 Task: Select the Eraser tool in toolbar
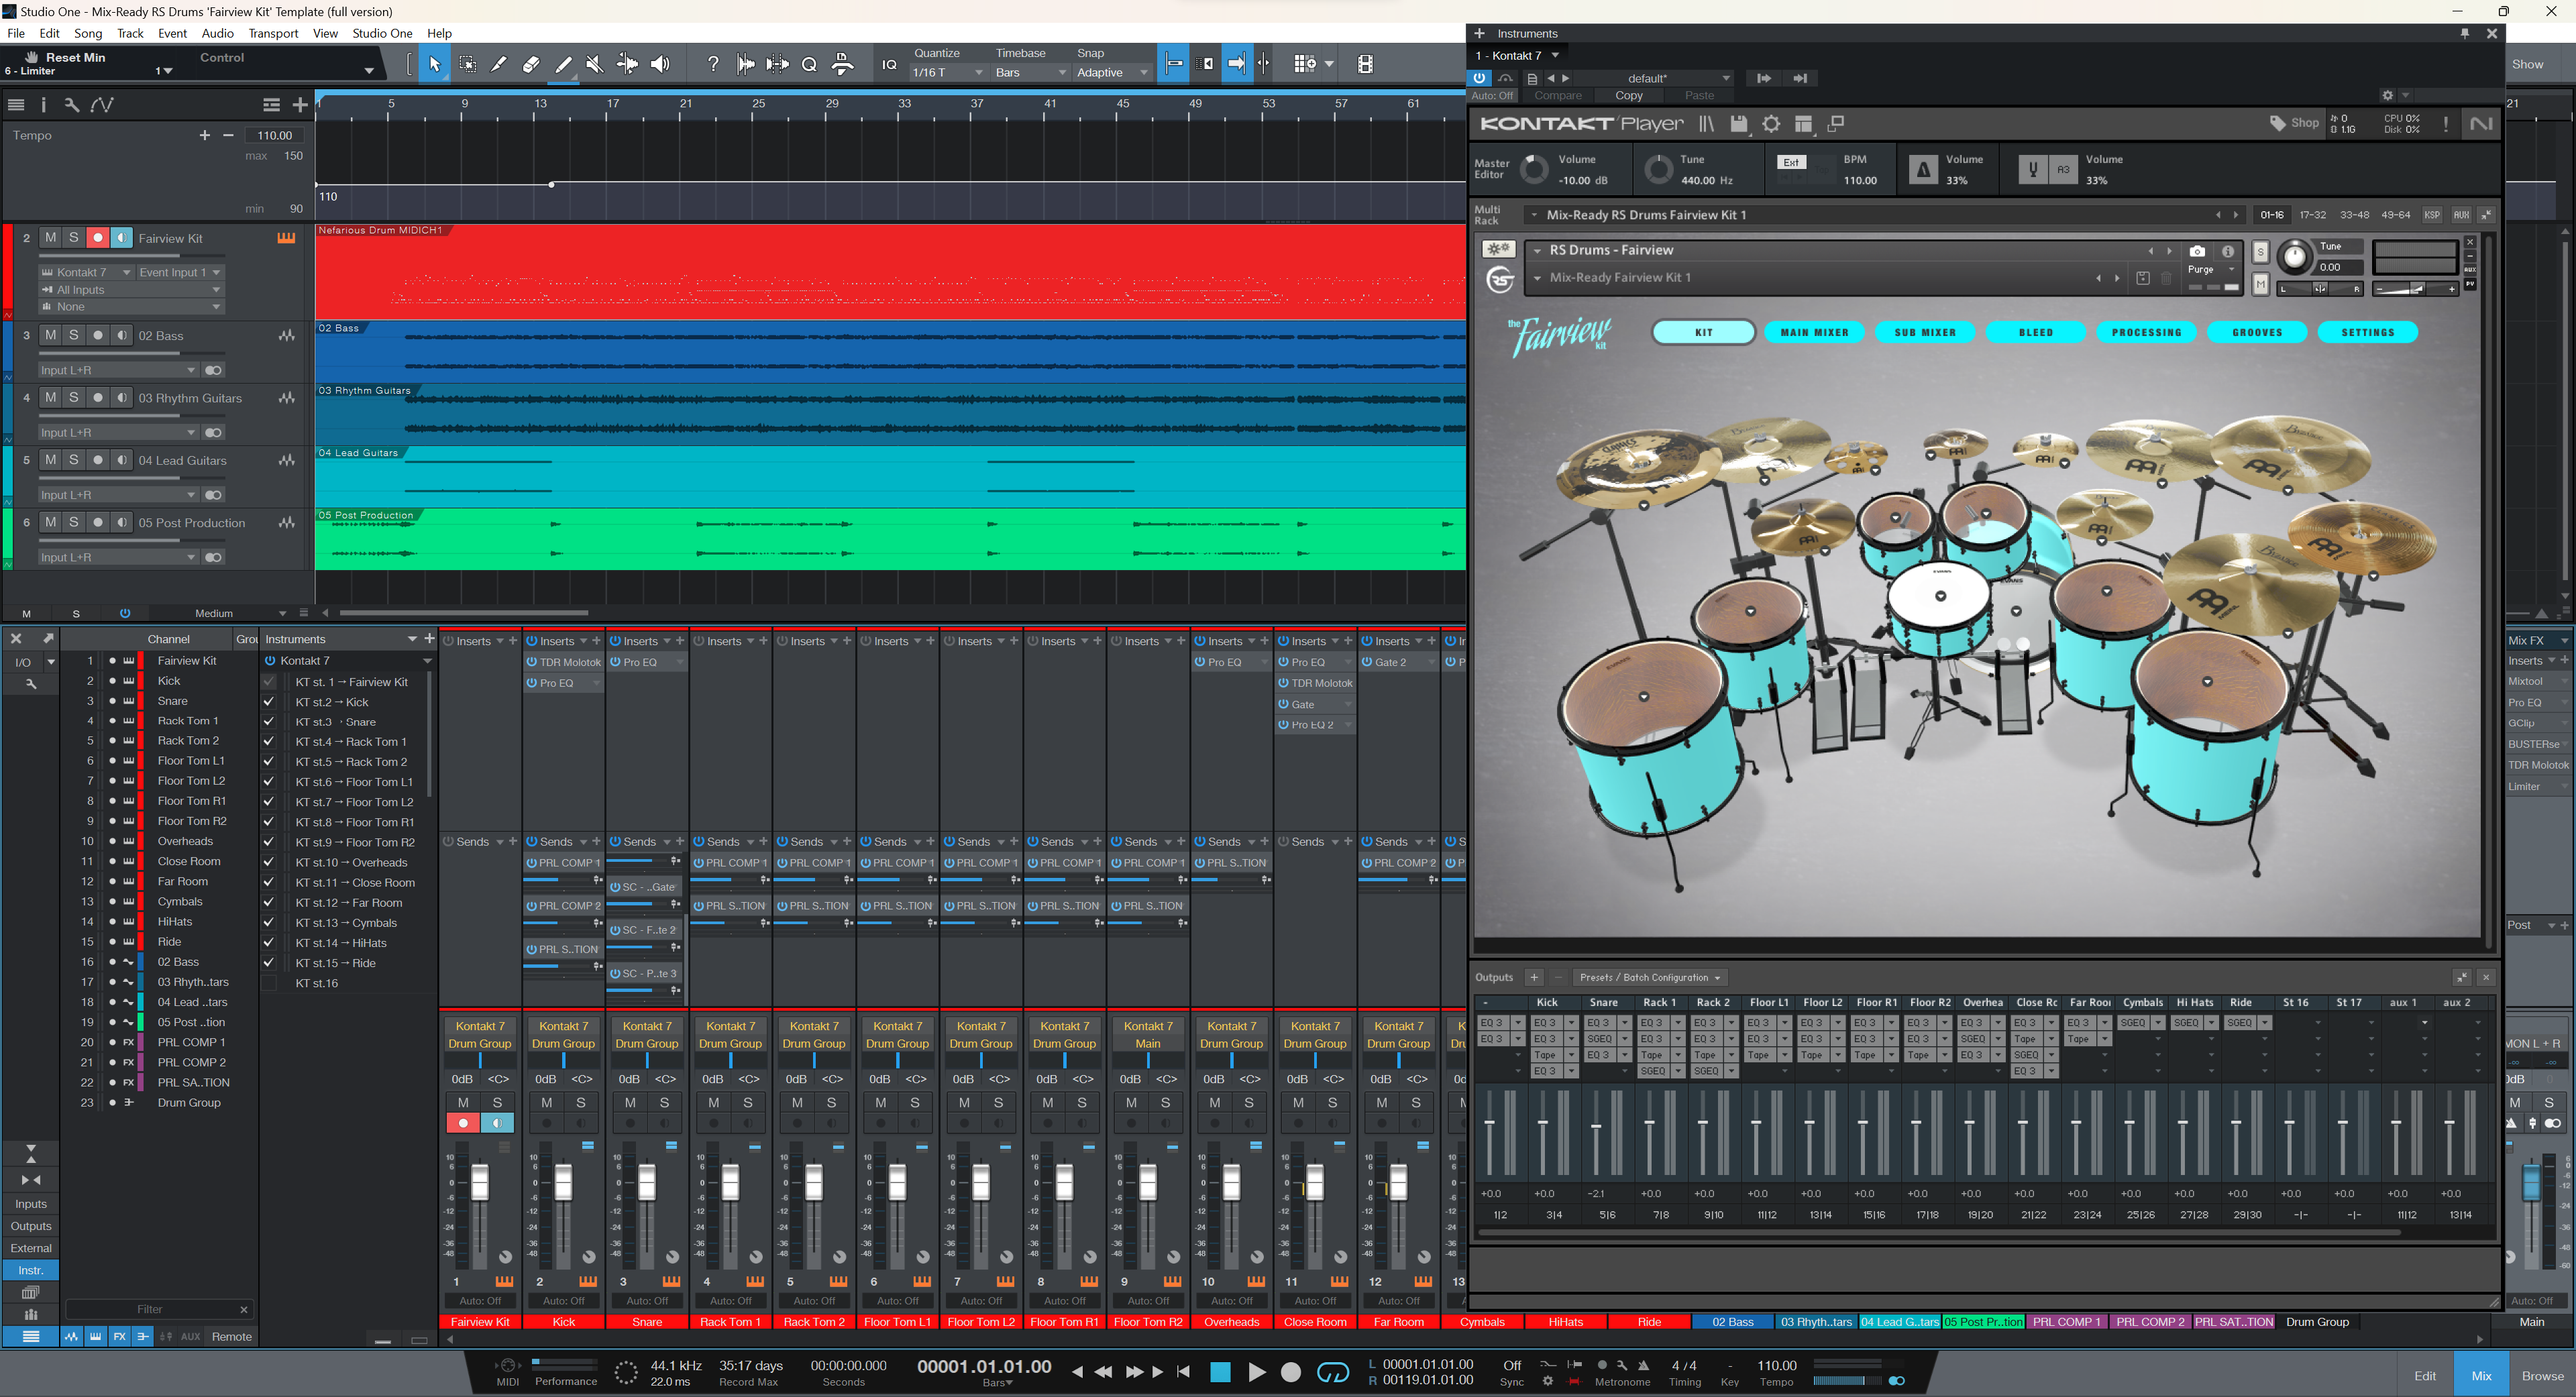pyautogui.click(x=531, y=64)
